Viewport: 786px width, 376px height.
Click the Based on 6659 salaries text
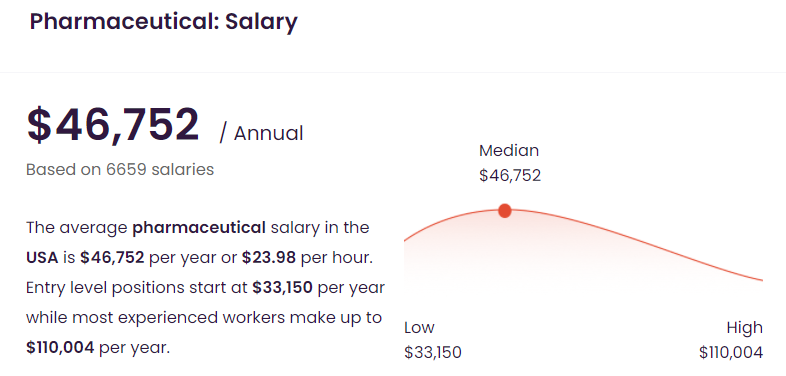pos(120,169)
